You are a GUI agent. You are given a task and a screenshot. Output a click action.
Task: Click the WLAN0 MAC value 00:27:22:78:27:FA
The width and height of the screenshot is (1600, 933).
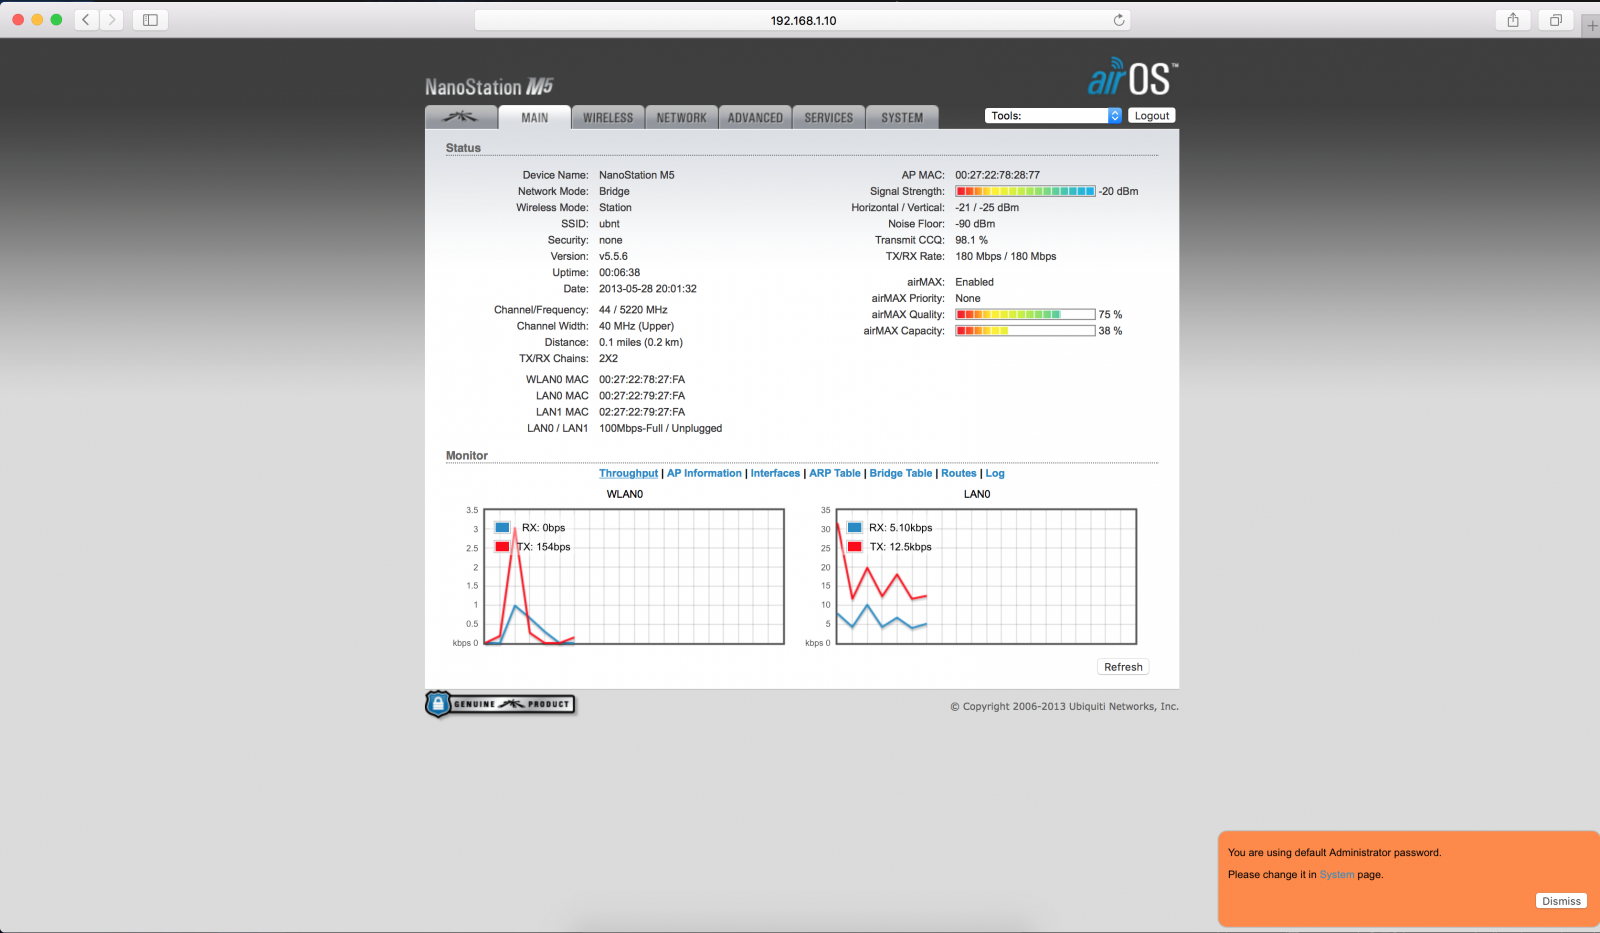point(642,380)
